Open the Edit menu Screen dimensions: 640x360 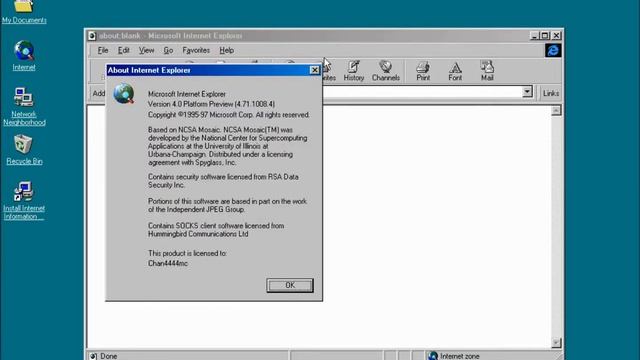click(x=123, y=50)
